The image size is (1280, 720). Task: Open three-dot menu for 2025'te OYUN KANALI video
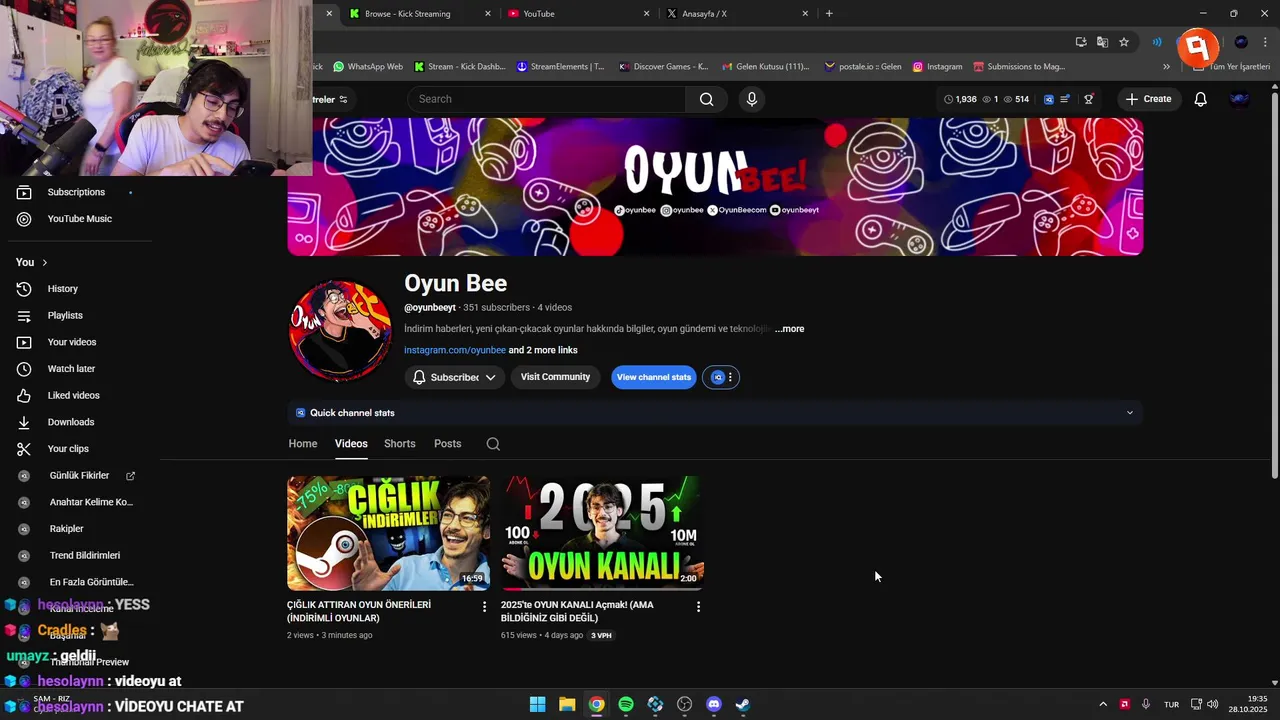pyautogui.click(x=698, y=606)
